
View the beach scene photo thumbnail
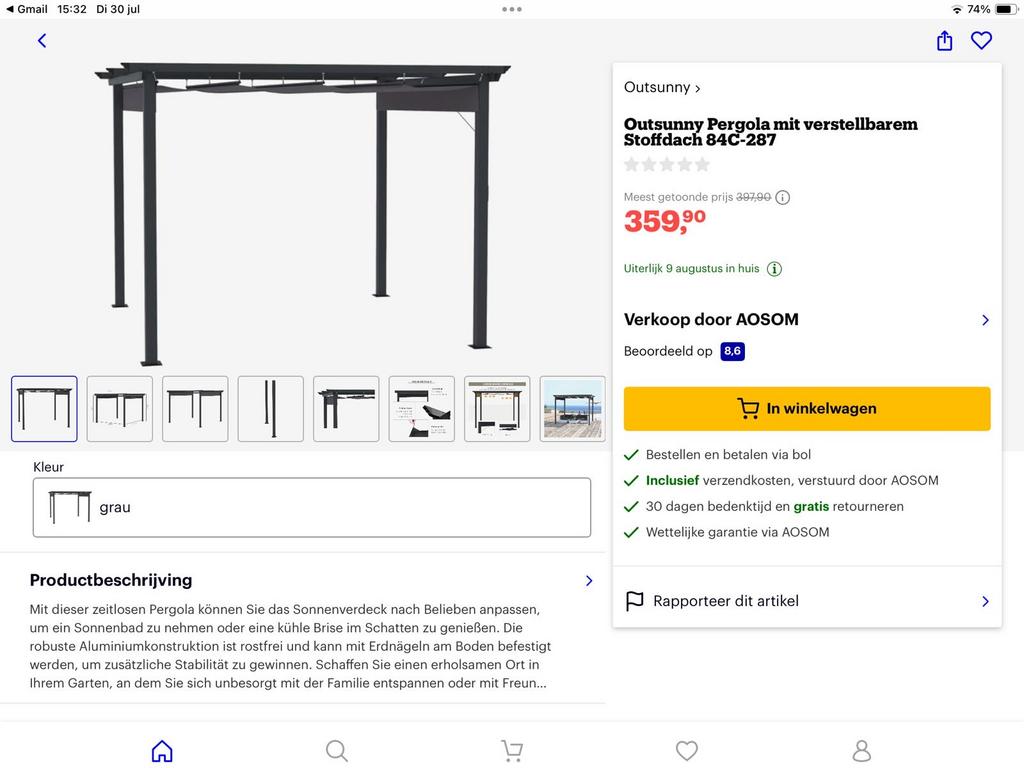(572, 408)
